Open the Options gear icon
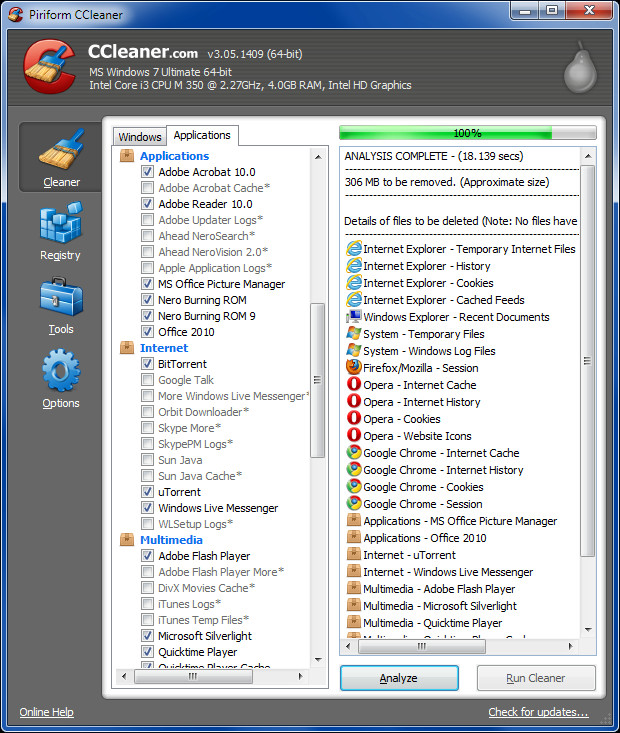Image resolution: width=620 pixels, height=733 pixels. 61,370
